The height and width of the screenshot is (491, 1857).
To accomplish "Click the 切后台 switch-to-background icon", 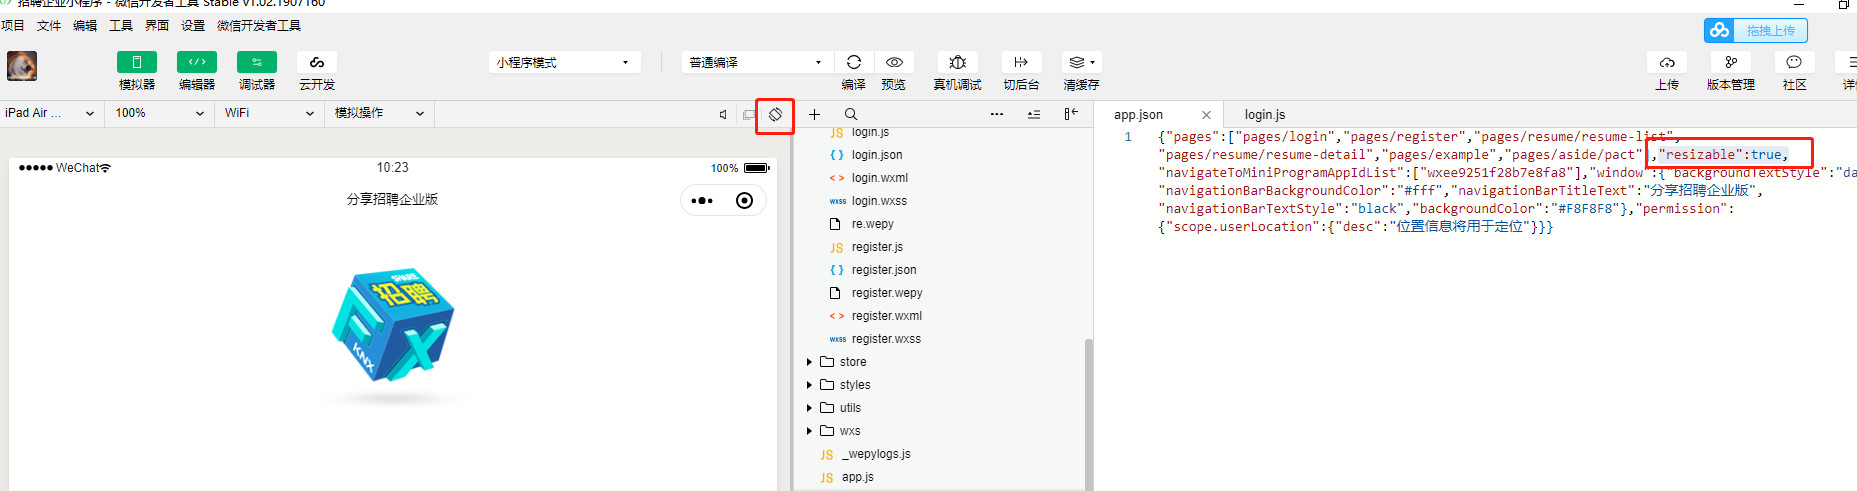I will coord(1021,62).
